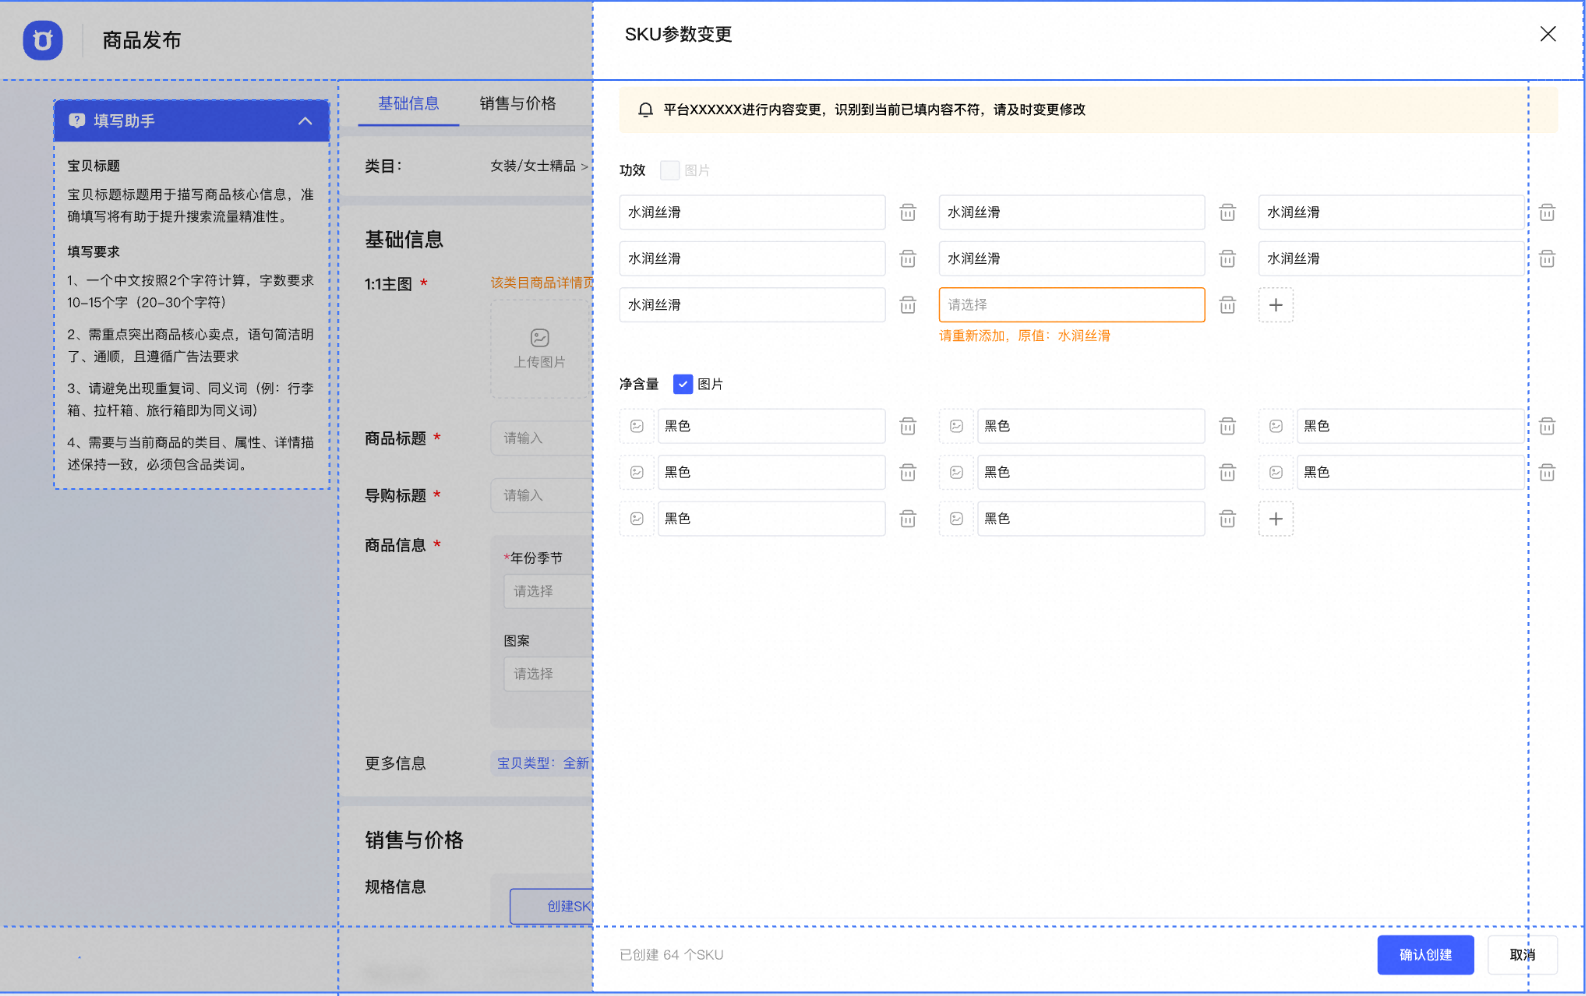Delete second-row third-column 功效 水润丝滑 entry
The width and height of the screenshot is (1586, 996).
(1547, 259)
